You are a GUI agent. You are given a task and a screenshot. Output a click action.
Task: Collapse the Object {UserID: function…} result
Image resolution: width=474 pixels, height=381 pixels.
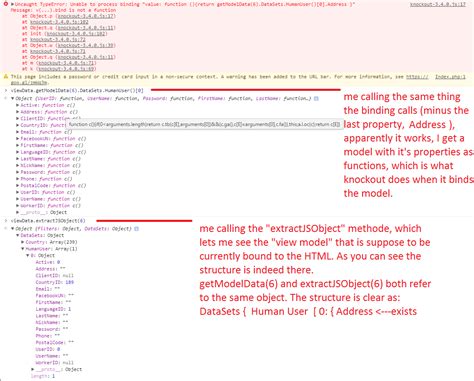[x=13, y=98]
